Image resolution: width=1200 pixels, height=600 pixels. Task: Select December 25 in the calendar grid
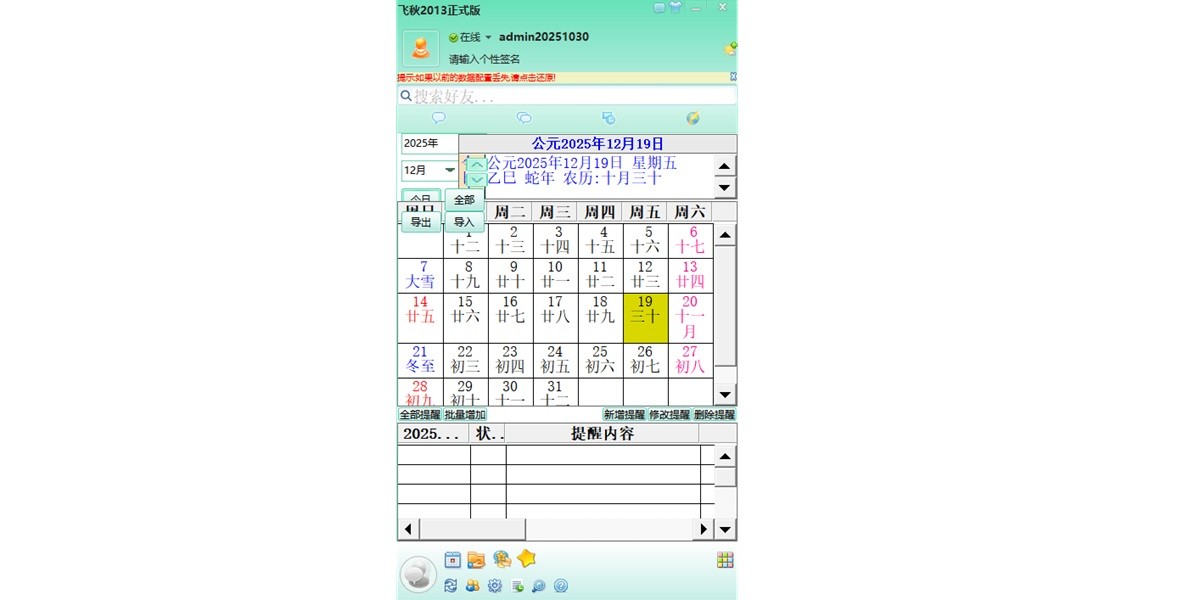[x=599, y=362]
